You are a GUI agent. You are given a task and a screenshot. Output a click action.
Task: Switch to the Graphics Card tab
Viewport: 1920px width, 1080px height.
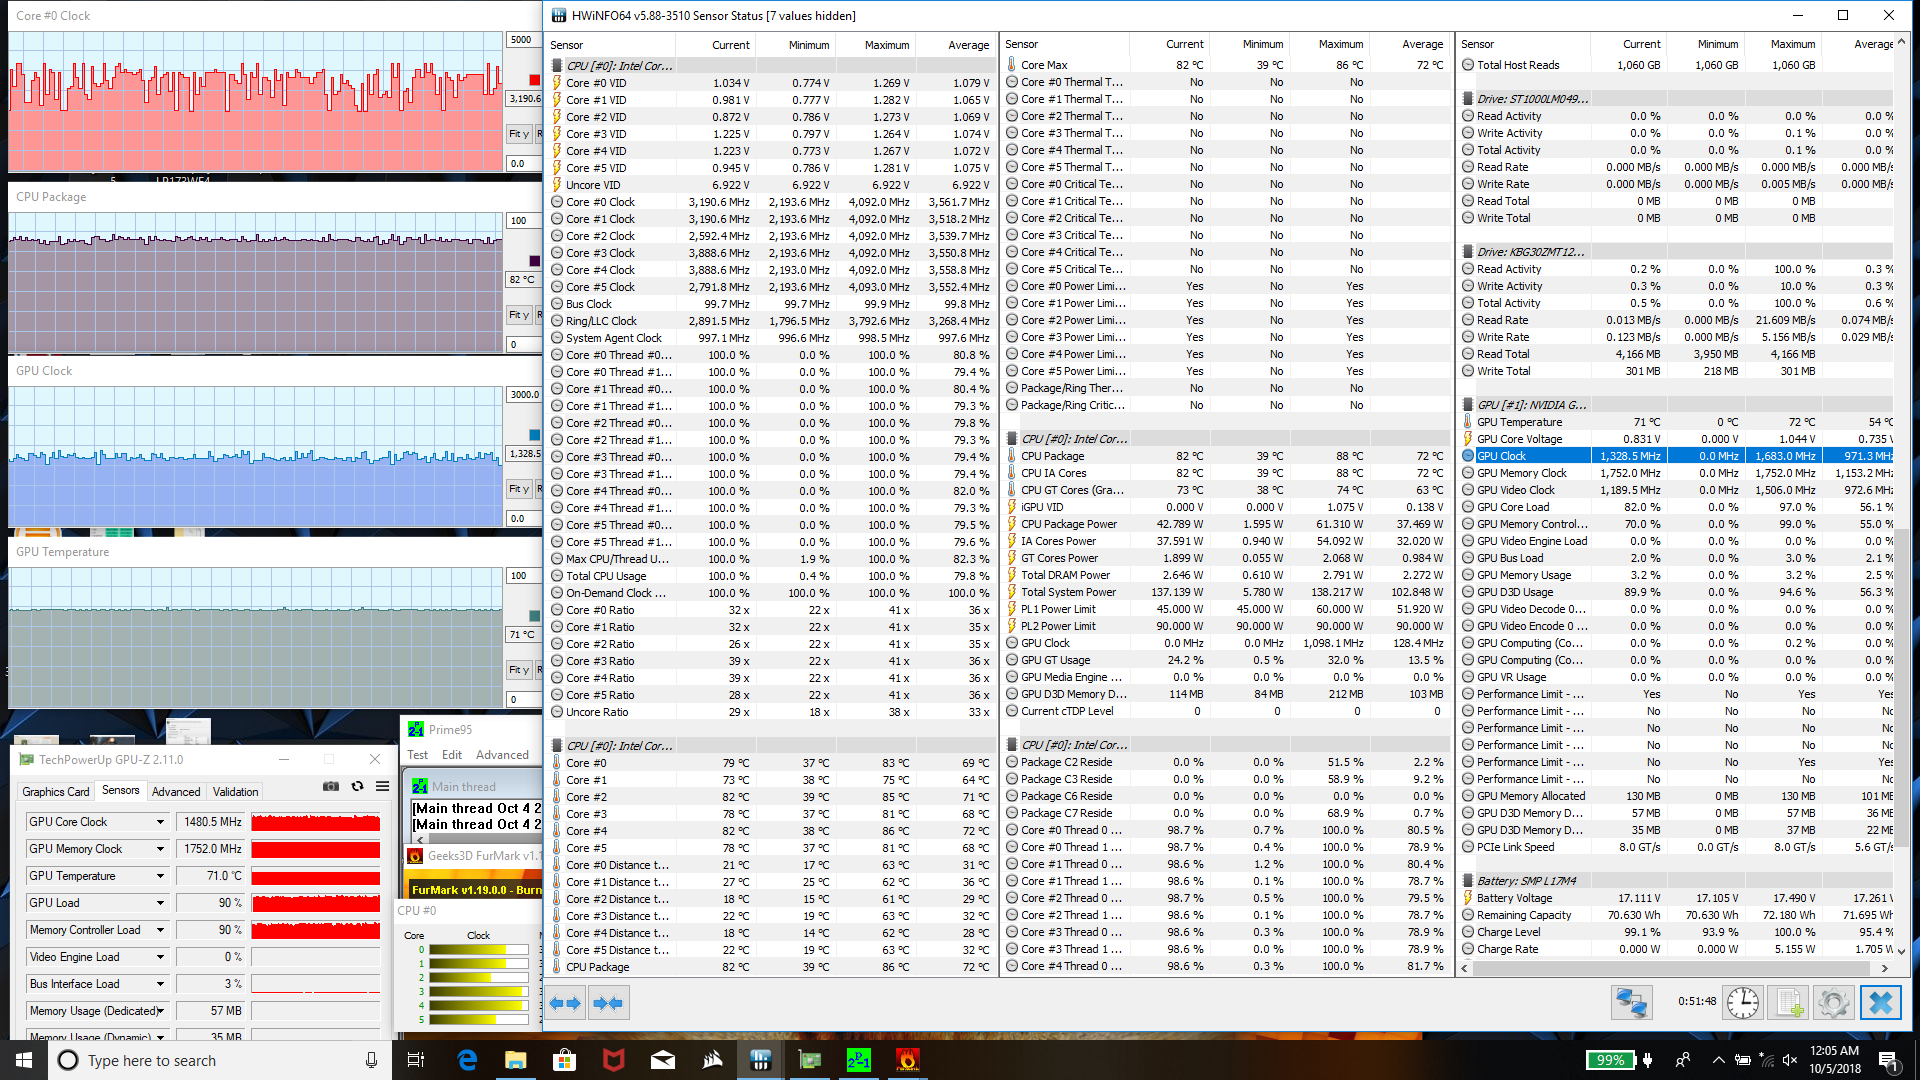tap(56, 791)
